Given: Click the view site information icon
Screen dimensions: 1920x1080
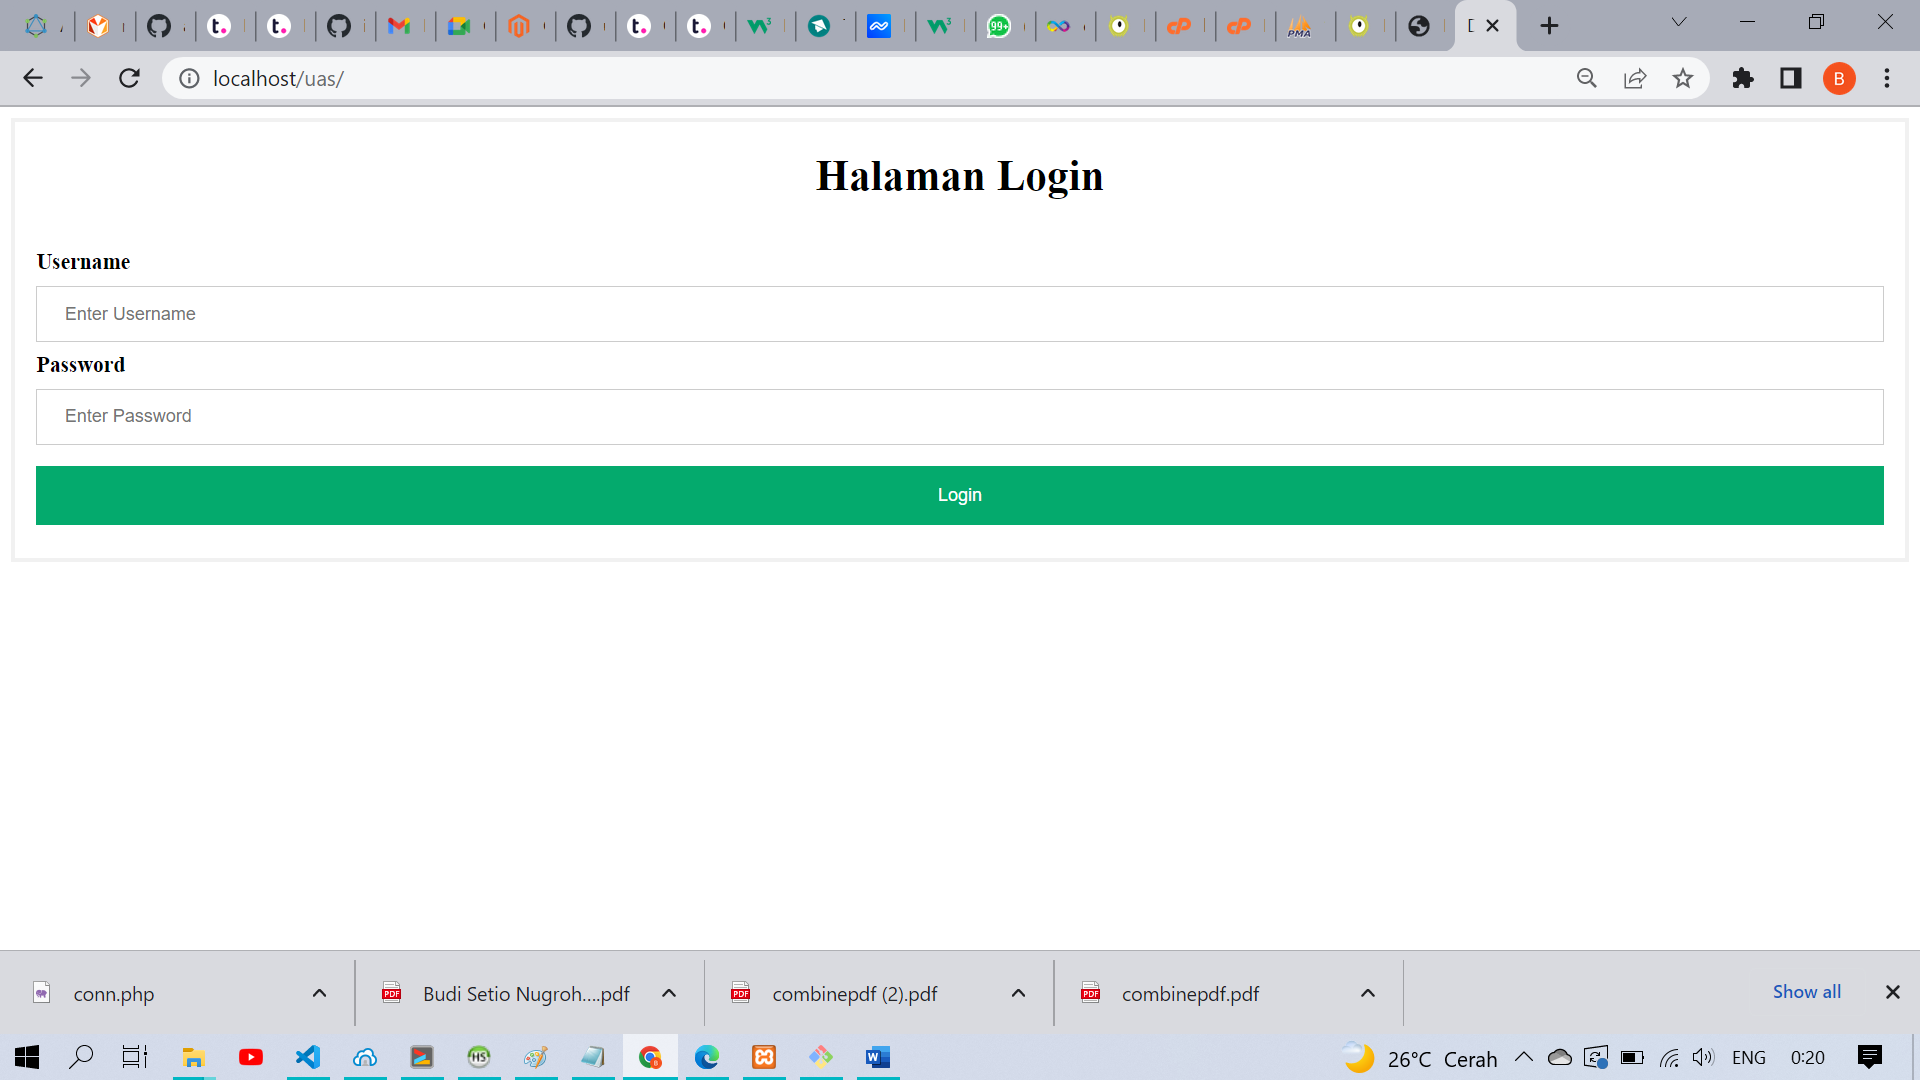Looking at the screenshot, I should pyautogui.click(x=189, y=78).
